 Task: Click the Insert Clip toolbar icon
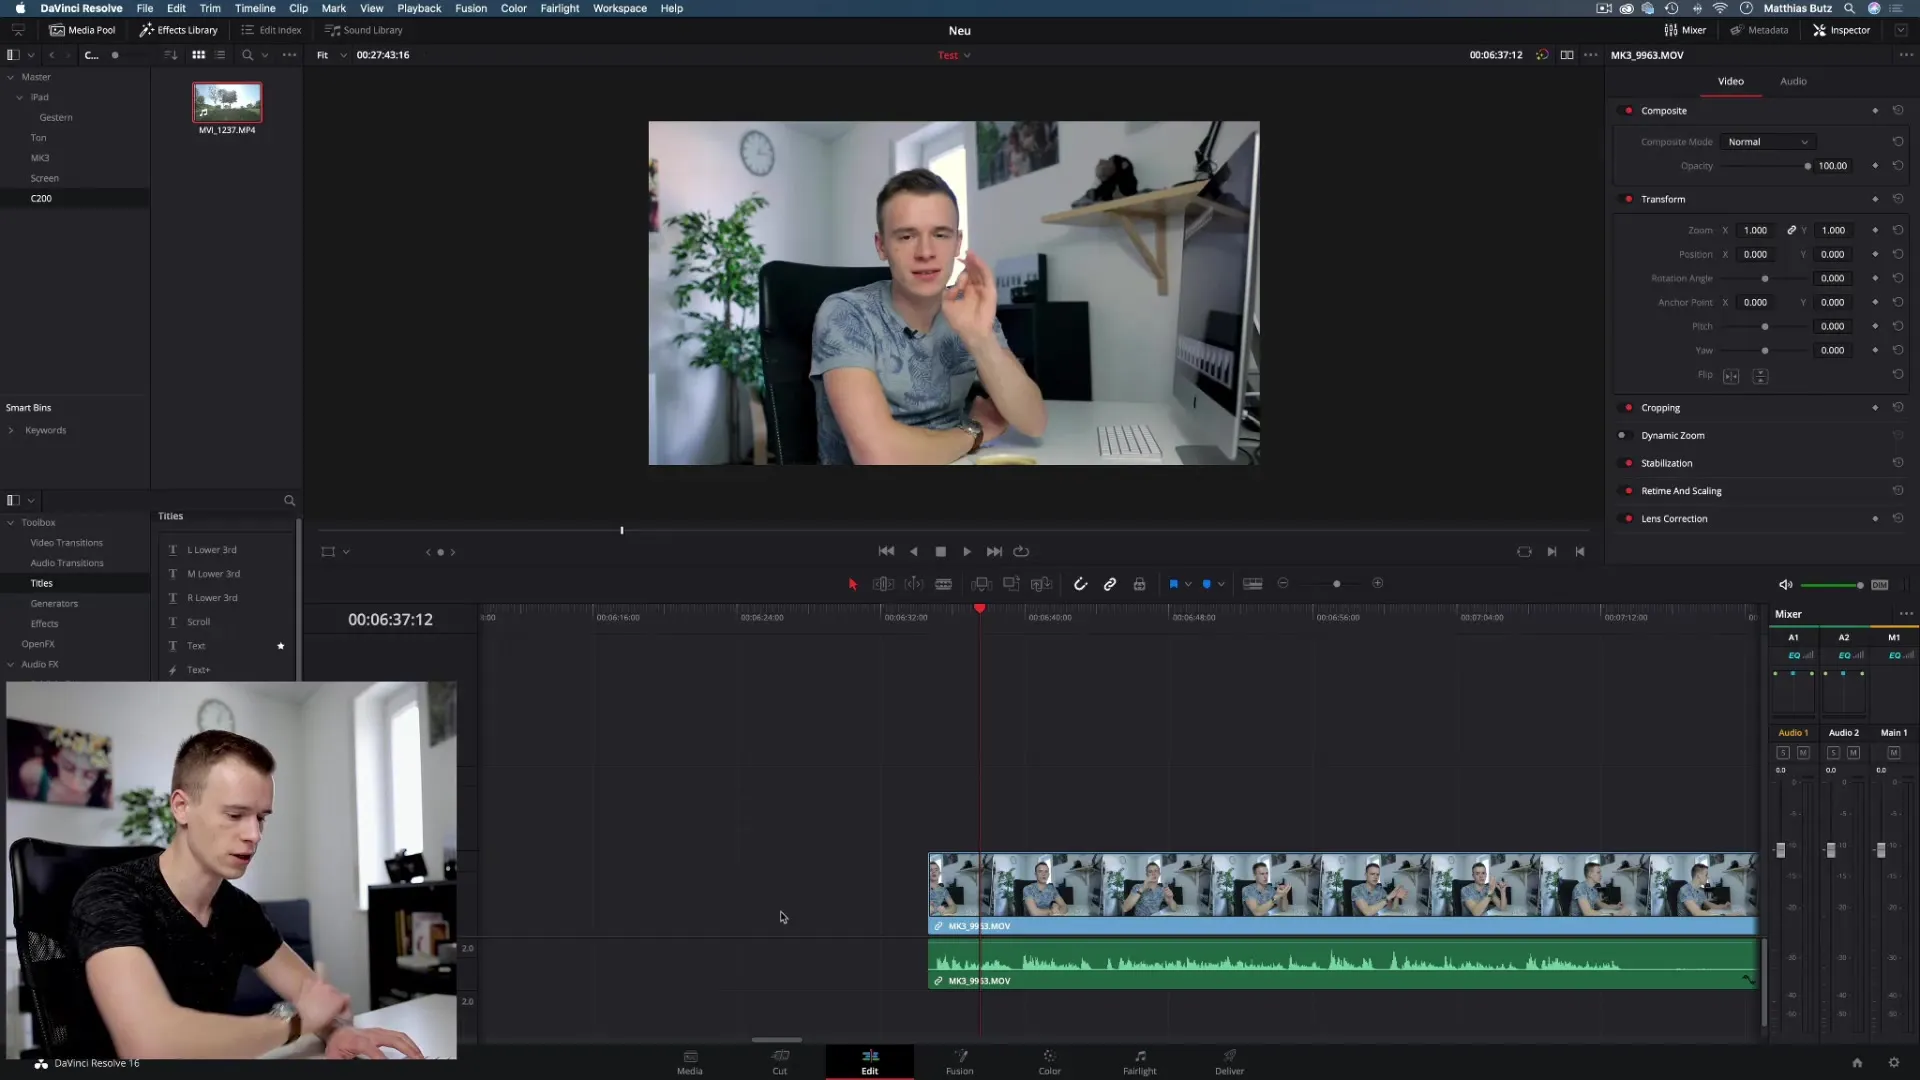click(x=981, y=584)
